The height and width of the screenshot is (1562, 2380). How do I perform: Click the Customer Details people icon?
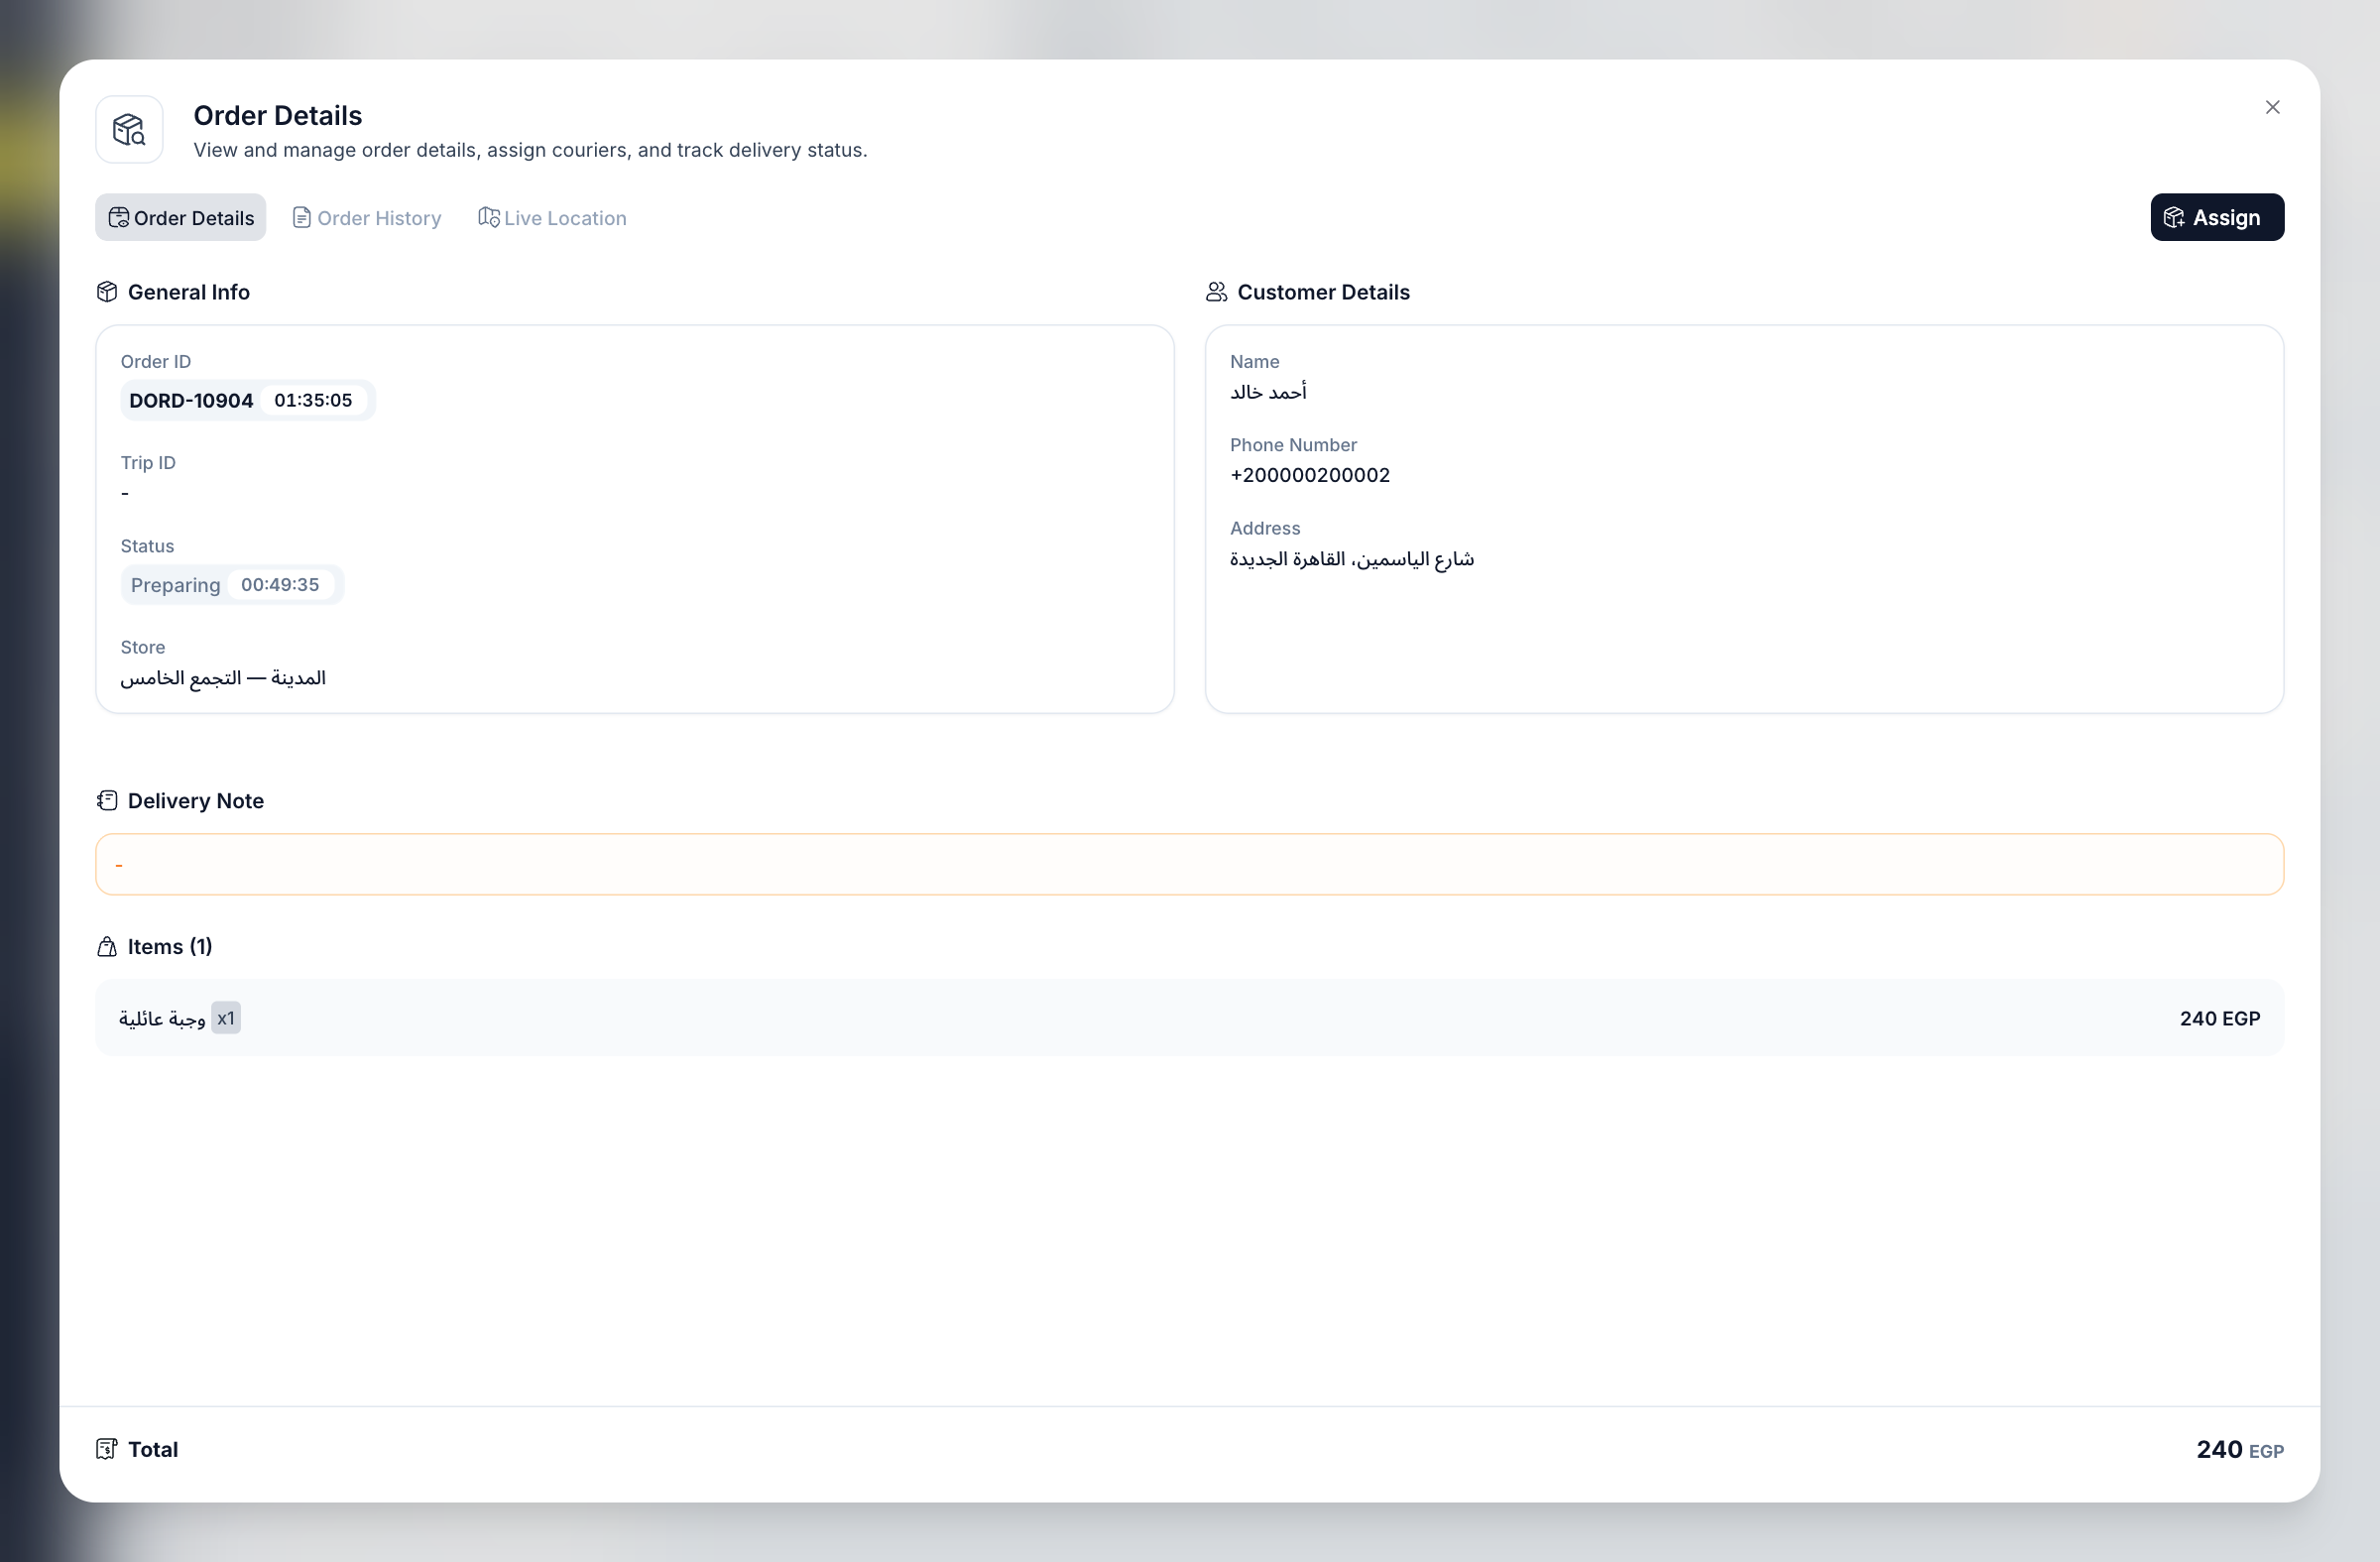click(1216, 292)
